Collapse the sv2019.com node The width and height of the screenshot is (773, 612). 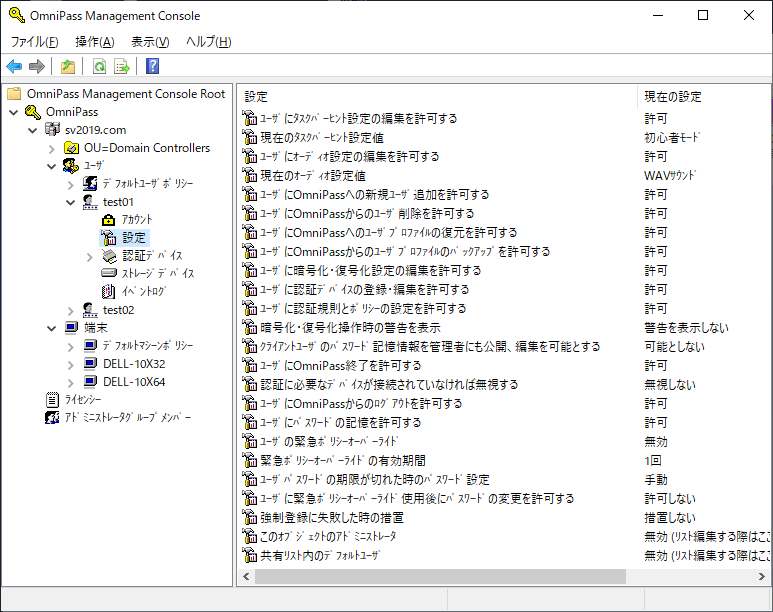[x=33, y=130]
